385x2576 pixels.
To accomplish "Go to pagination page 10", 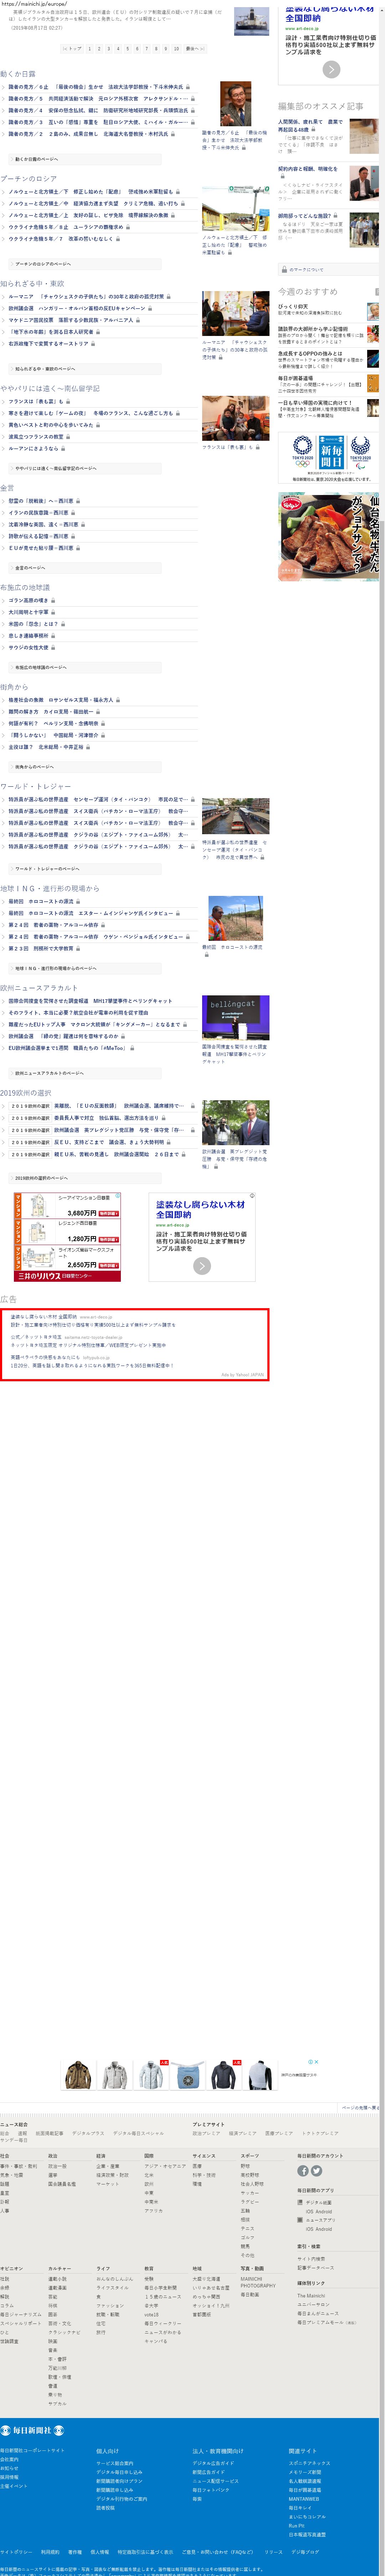I will [x=176, y=48].
